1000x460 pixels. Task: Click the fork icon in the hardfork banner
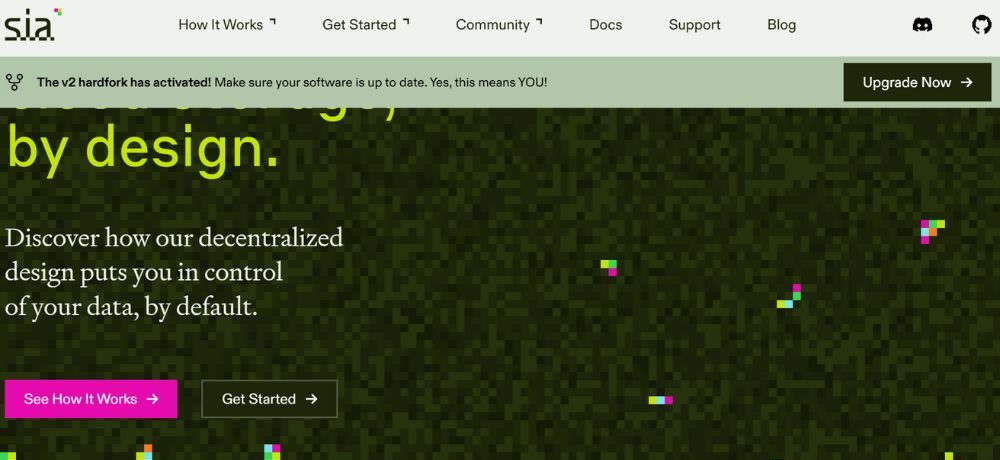[x=14, y=82]
